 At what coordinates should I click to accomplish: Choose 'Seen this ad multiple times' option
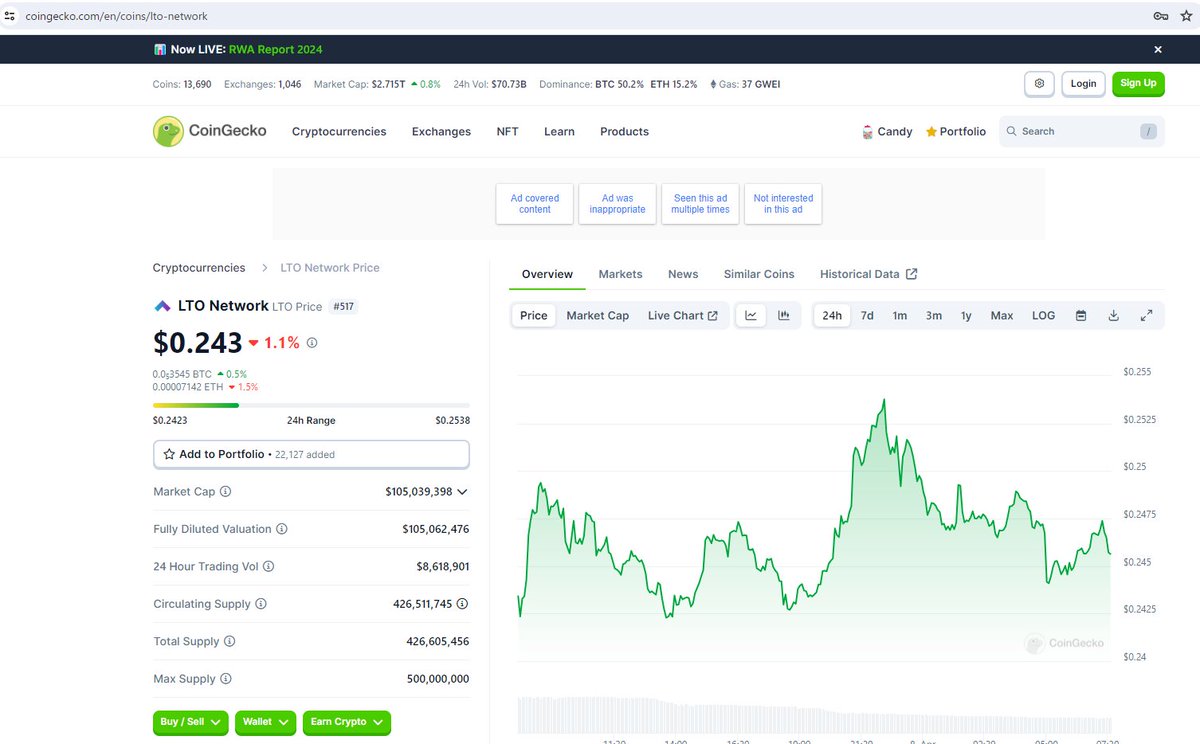point(700,204)
